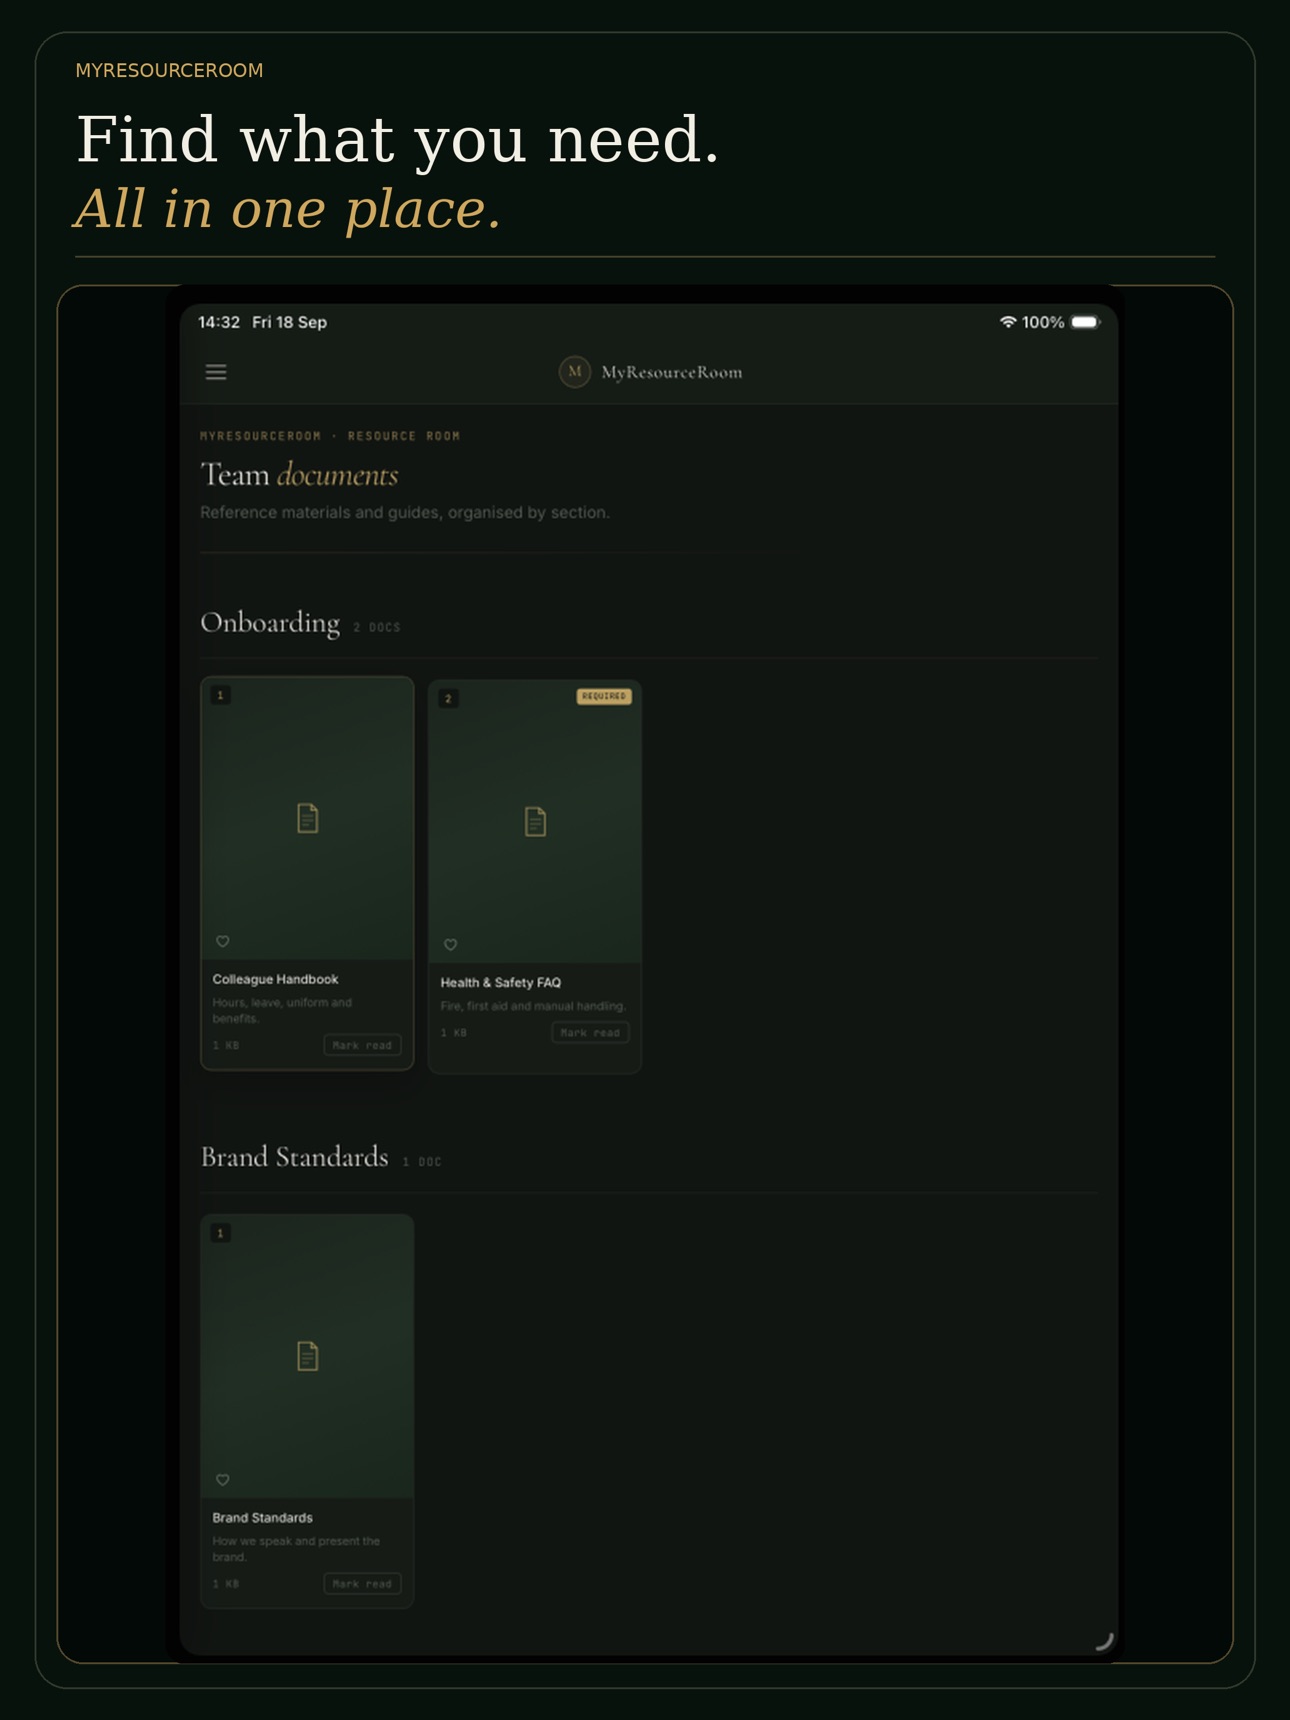Favorite the Health & Safety FAQ heart
The image size is (1290, 1720).
tap(451, 944)
